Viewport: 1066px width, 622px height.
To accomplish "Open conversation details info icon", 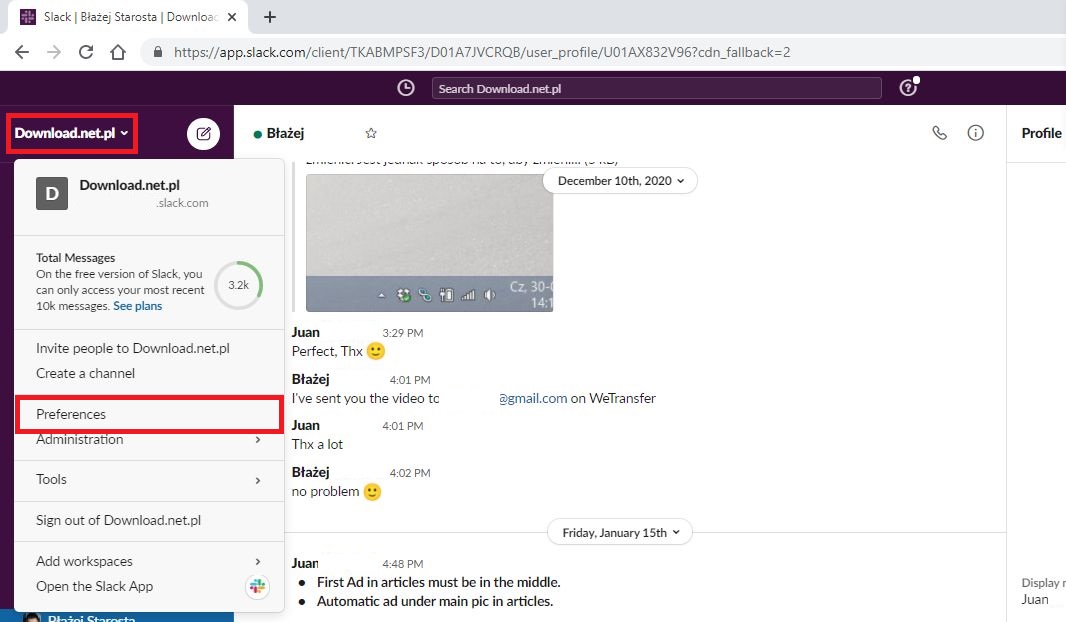I will [975, 133].
